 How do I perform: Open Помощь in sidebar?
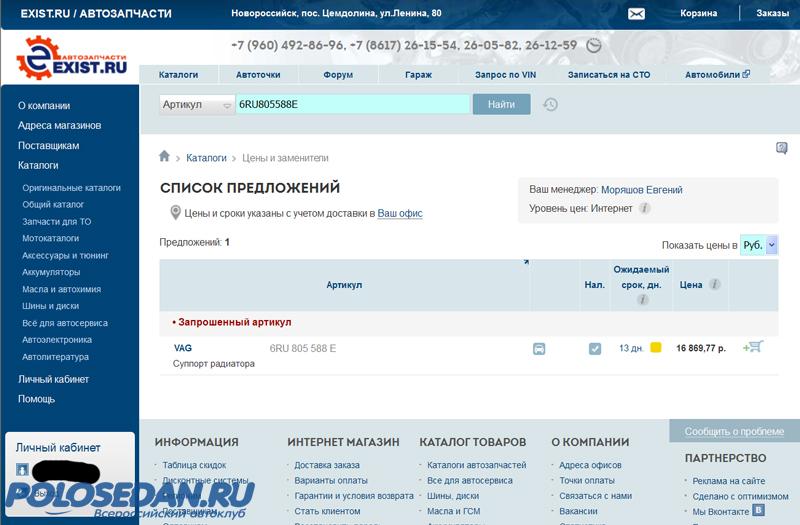click(36, 399)
